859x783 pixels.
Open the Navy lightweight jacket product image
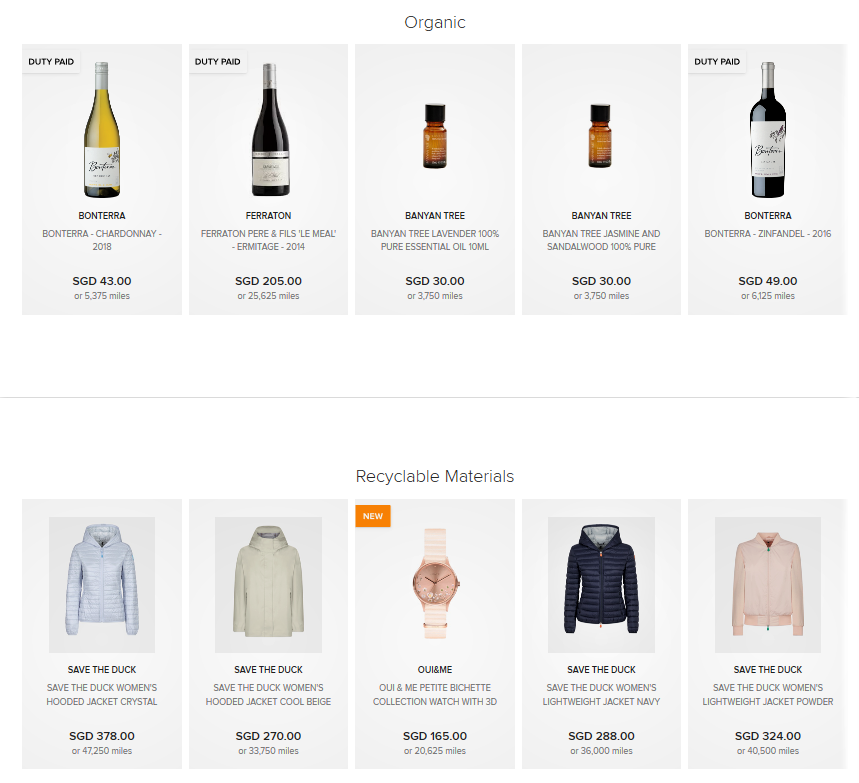point(601,585)
